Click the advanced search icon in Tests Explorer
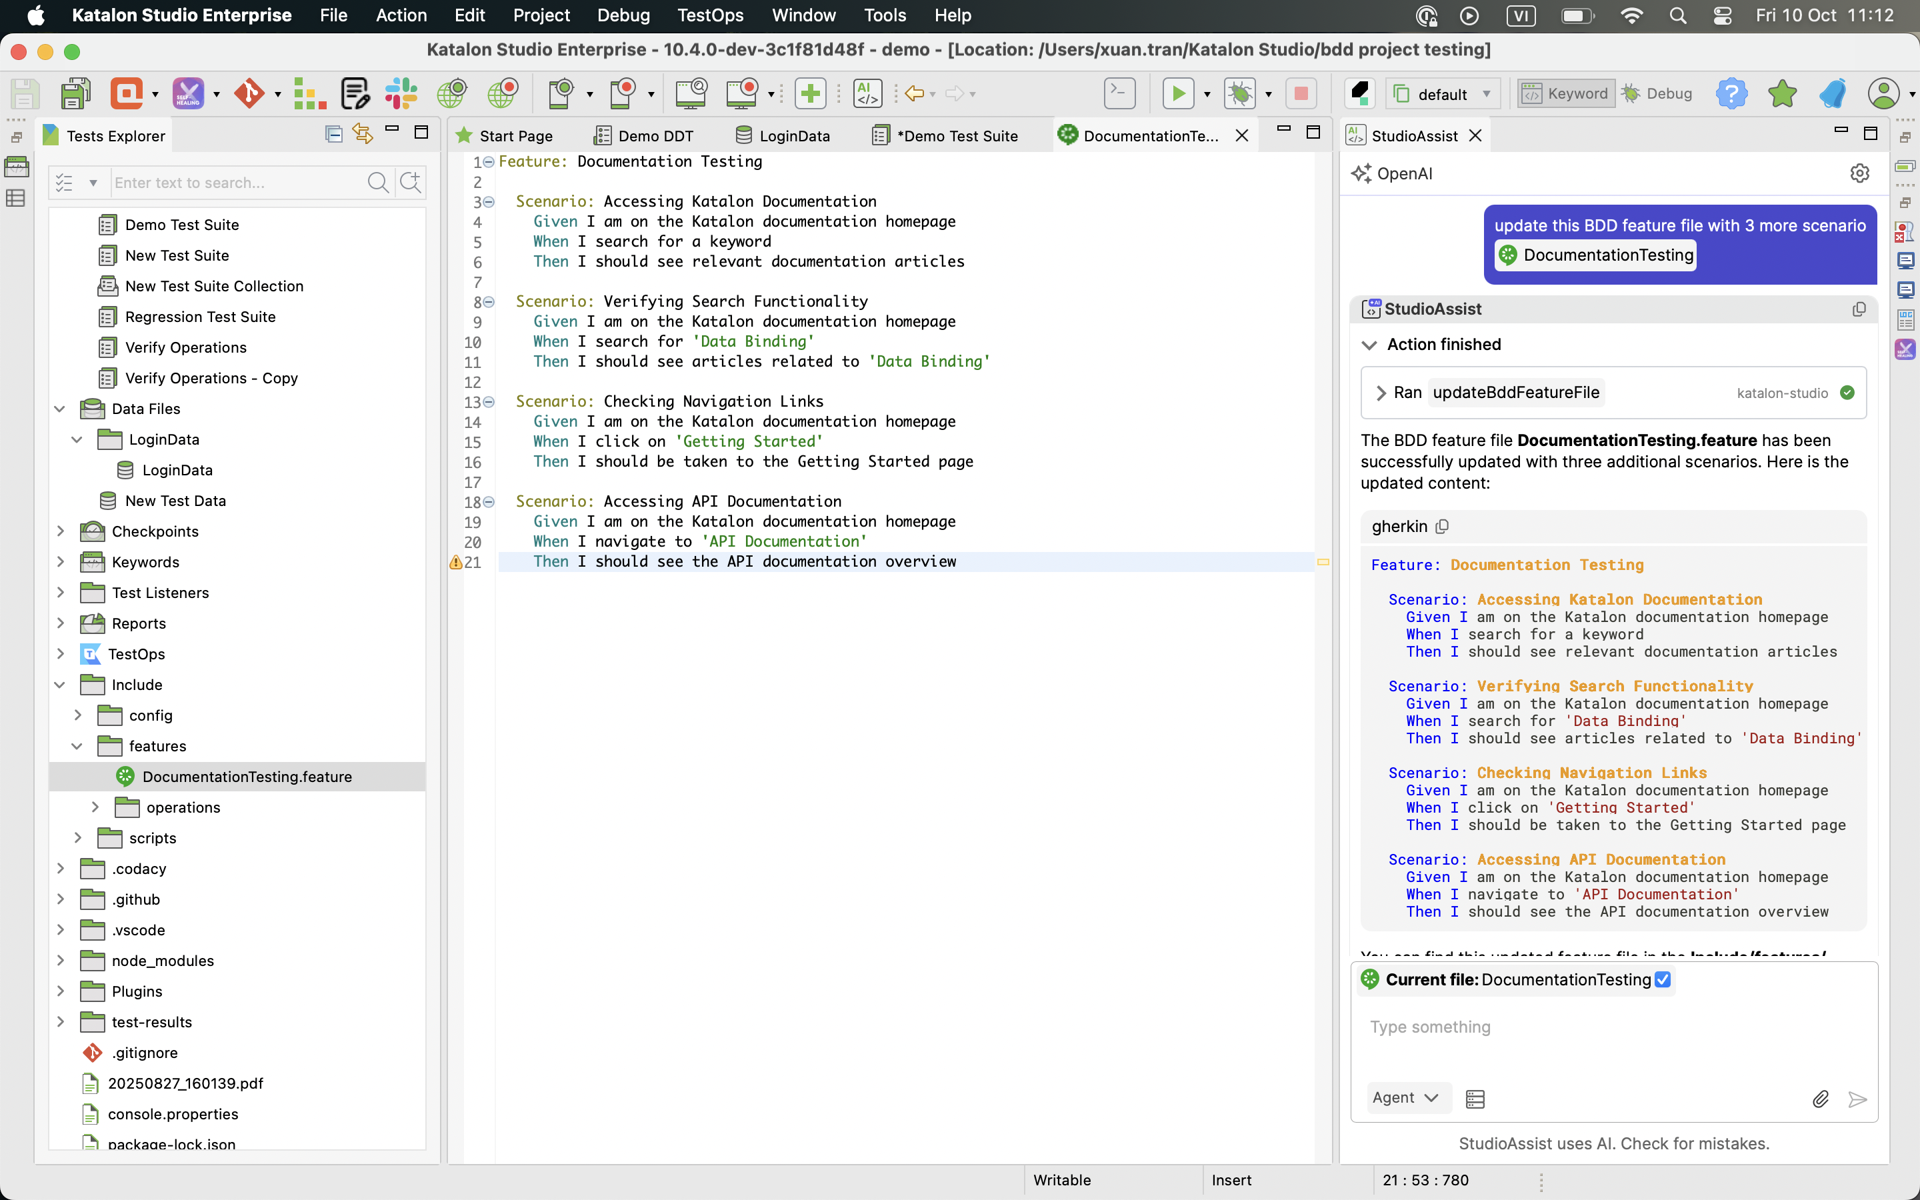The height and width of the screenshot is (1200, 1920). coord(410,182)
